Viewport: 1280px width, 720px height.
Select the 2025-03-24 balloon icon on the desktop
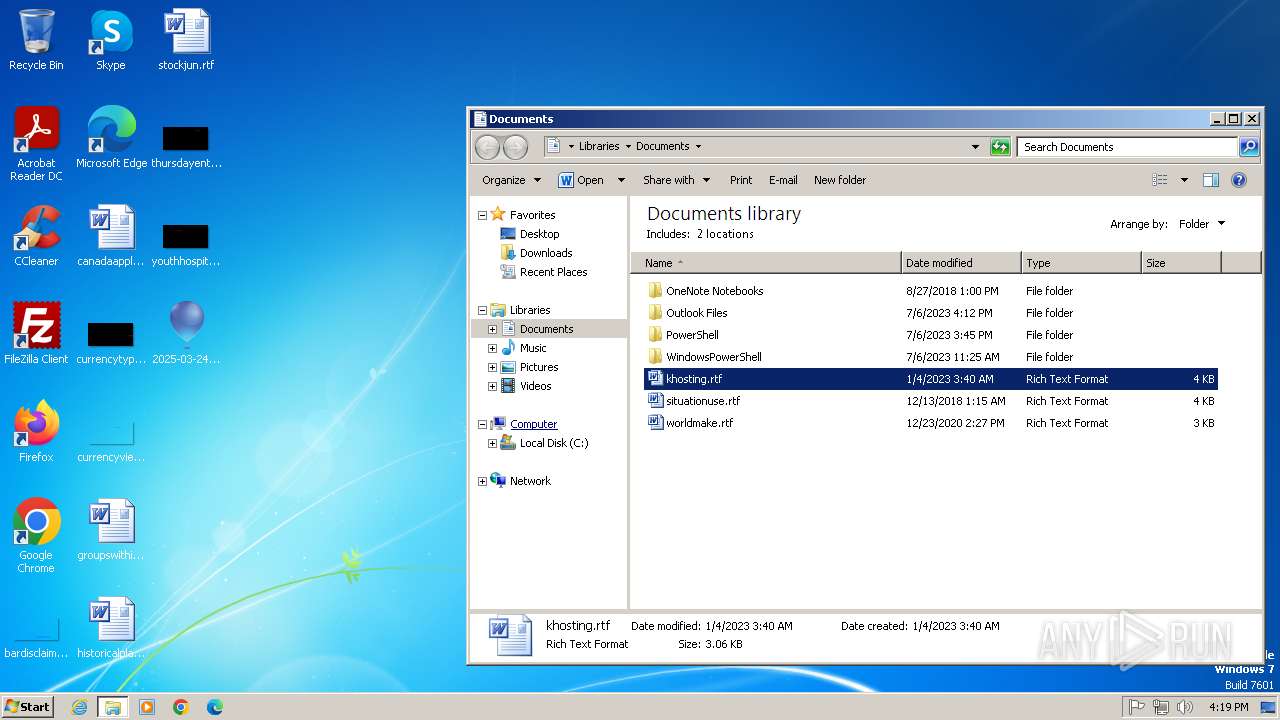click(186, 334)
